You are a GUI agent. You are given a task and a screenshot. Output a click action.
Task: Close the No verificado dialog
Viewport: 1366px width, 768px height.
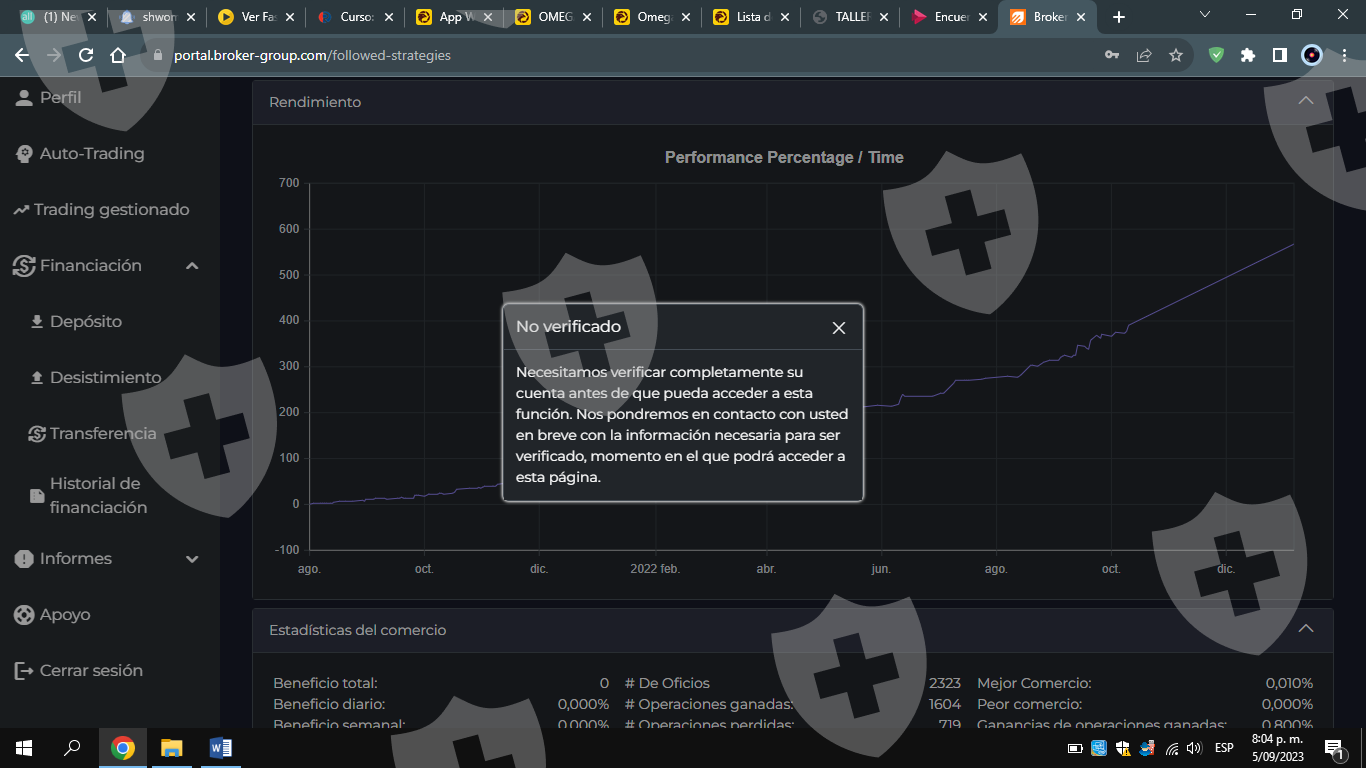(839, 328)
